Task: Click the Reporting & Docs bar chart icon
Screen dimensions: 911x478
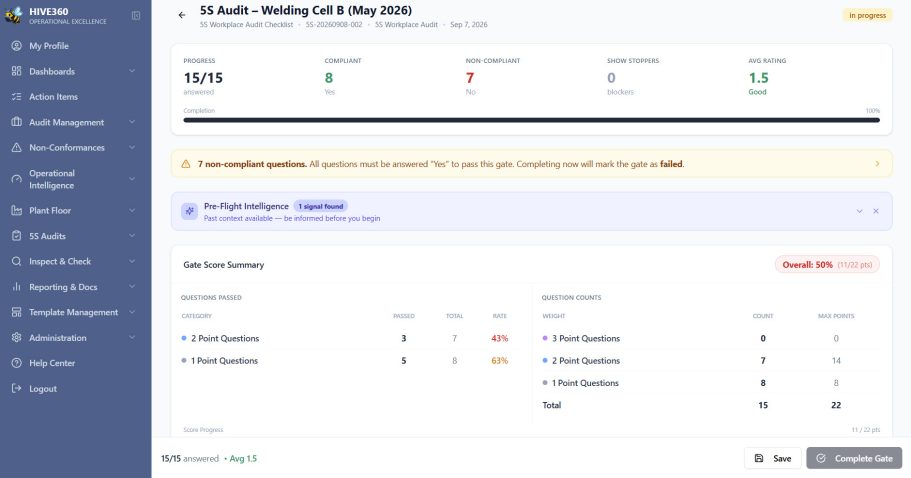Action: point(16,287)
